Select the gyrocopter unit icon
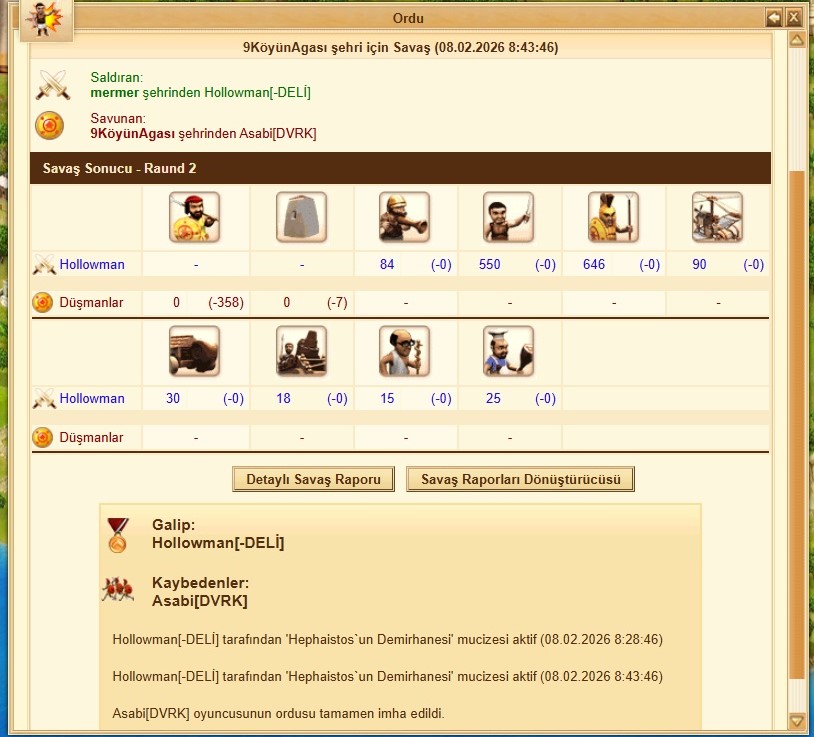The width and height of the screenshot is (814, 737). (717, 217)
